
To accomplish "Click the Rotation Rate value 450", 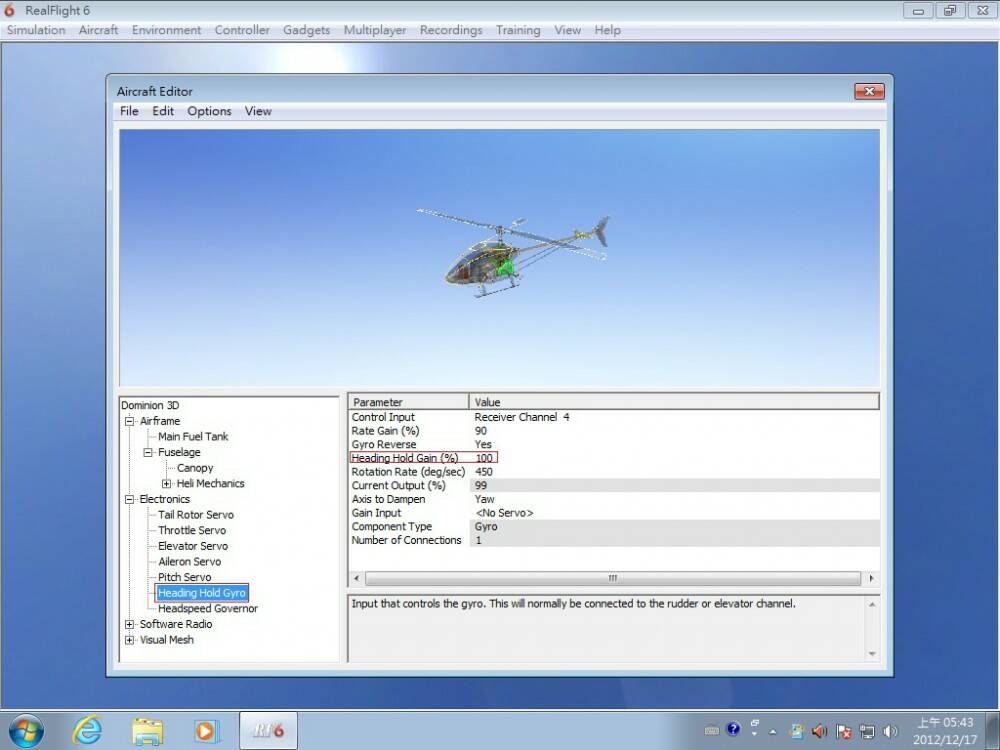I will tap(484, 472).
